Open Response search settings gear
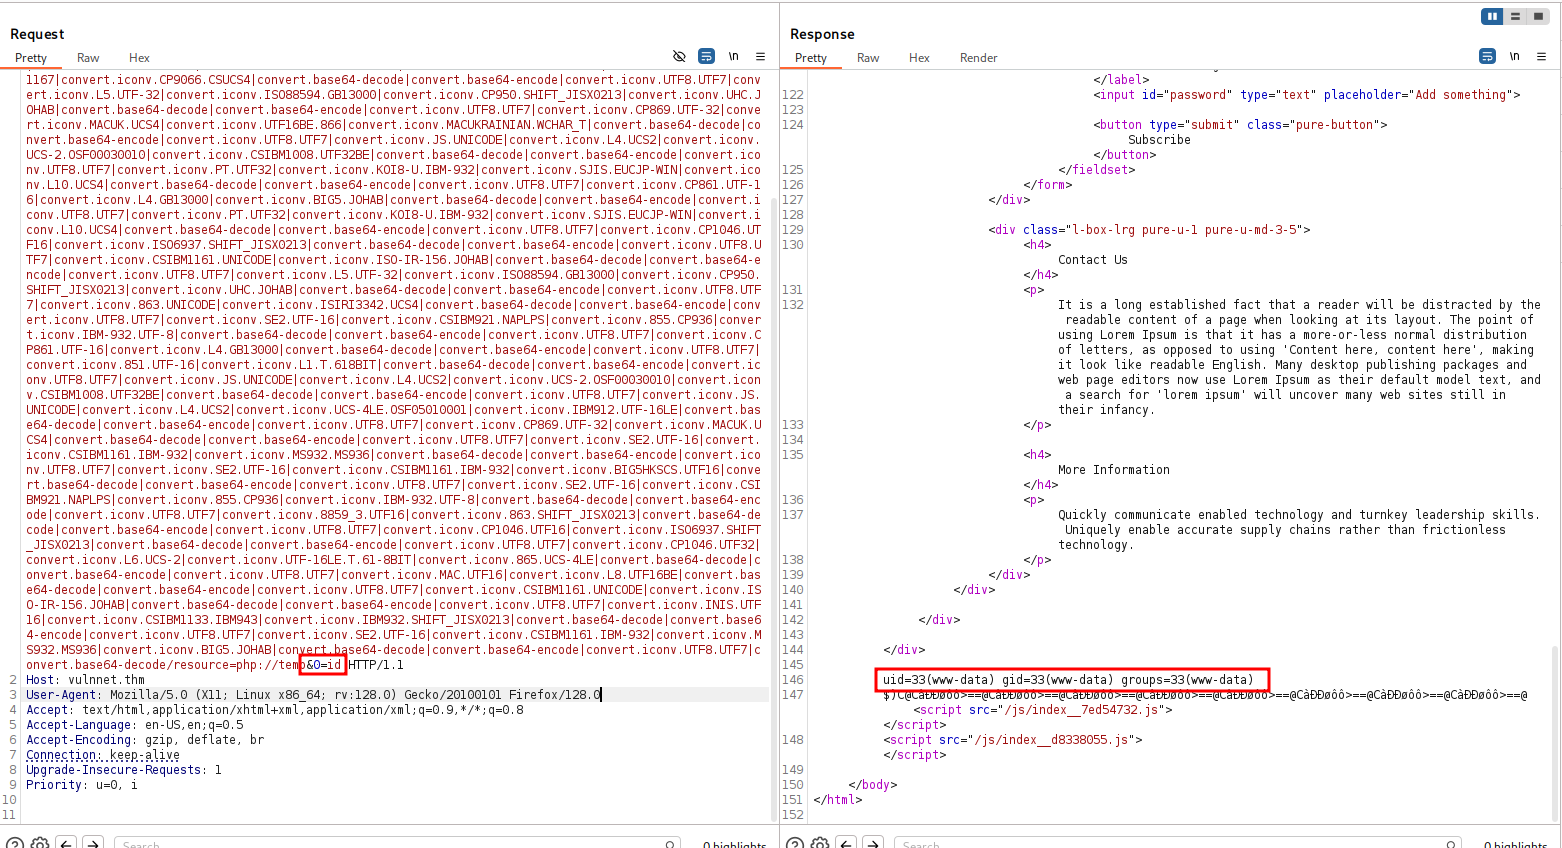Viewport: 1562px width, 848px height. [x=820, y=843]
